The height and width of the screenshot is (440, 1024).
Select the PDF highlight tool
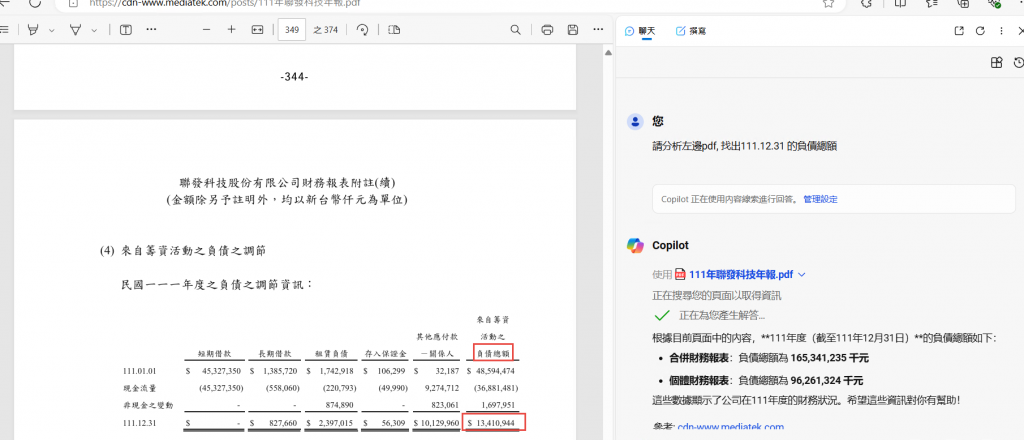pos(33,29)
